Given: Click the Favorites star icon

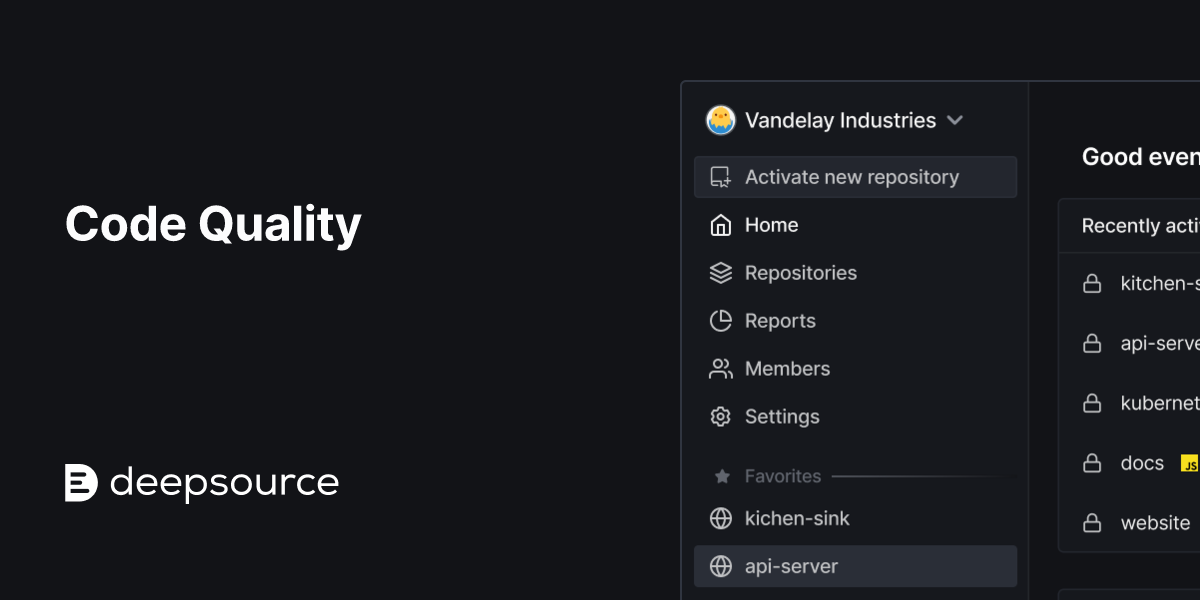Looking at the screenshot, I should pos(720,476).
